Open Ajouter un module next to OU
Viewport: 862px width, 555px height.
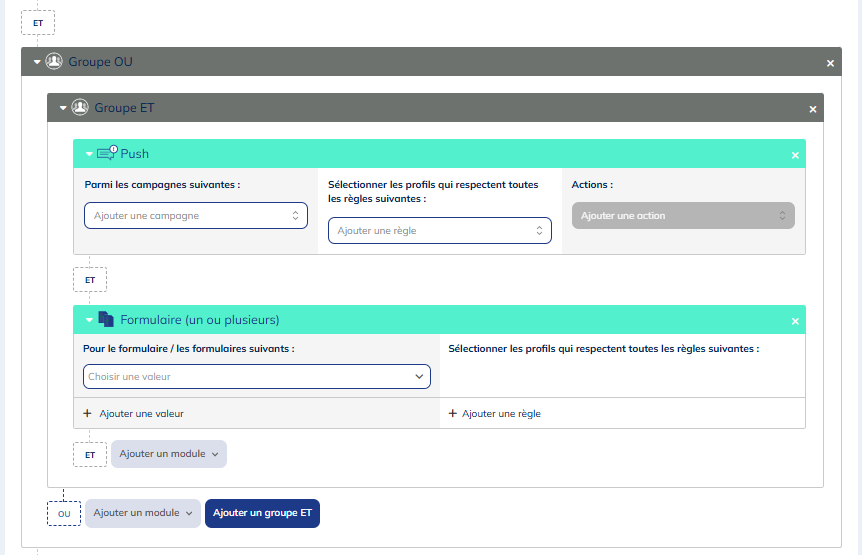coord(143,513)
